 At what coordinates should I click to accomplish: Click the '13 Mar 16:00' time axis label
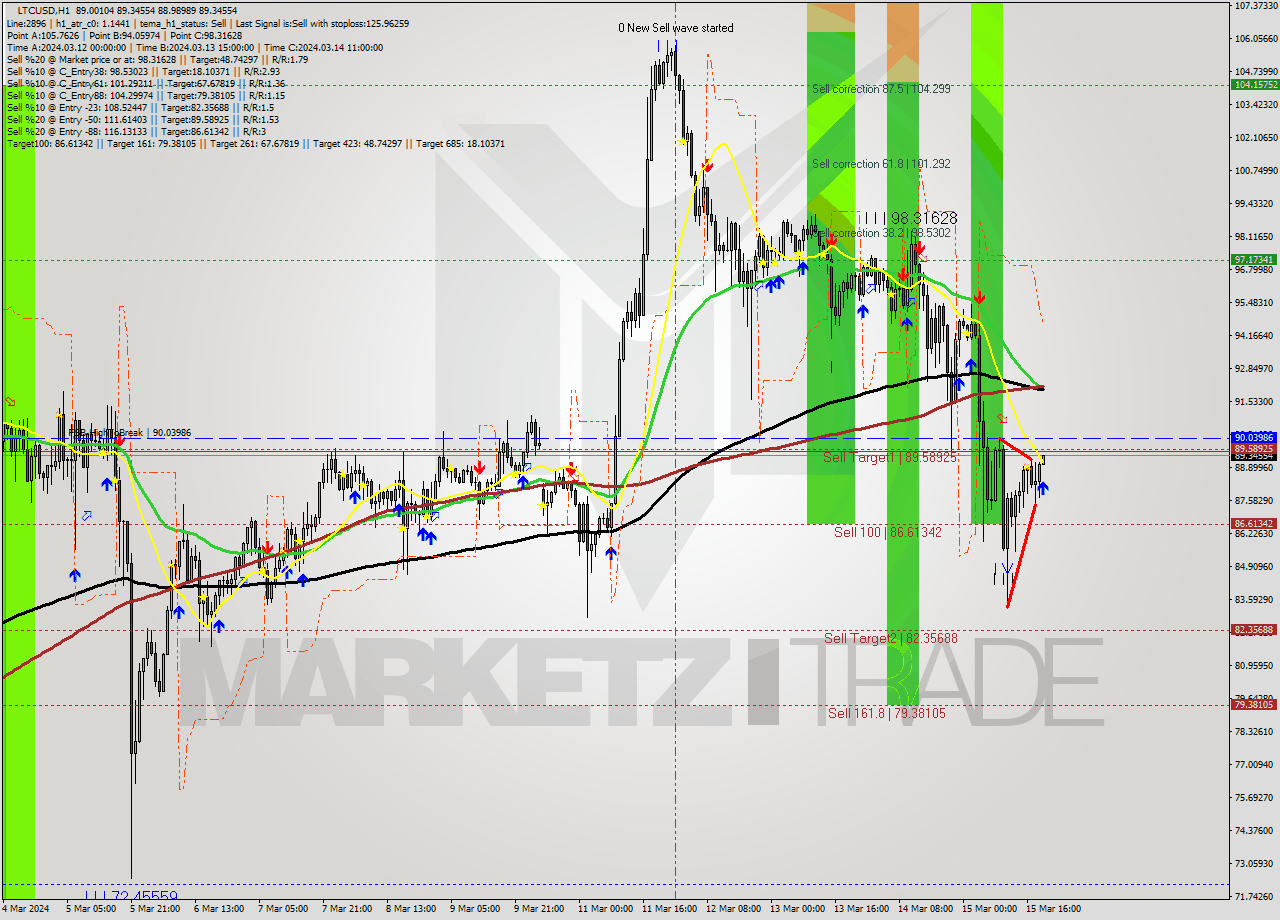(861, 909)
